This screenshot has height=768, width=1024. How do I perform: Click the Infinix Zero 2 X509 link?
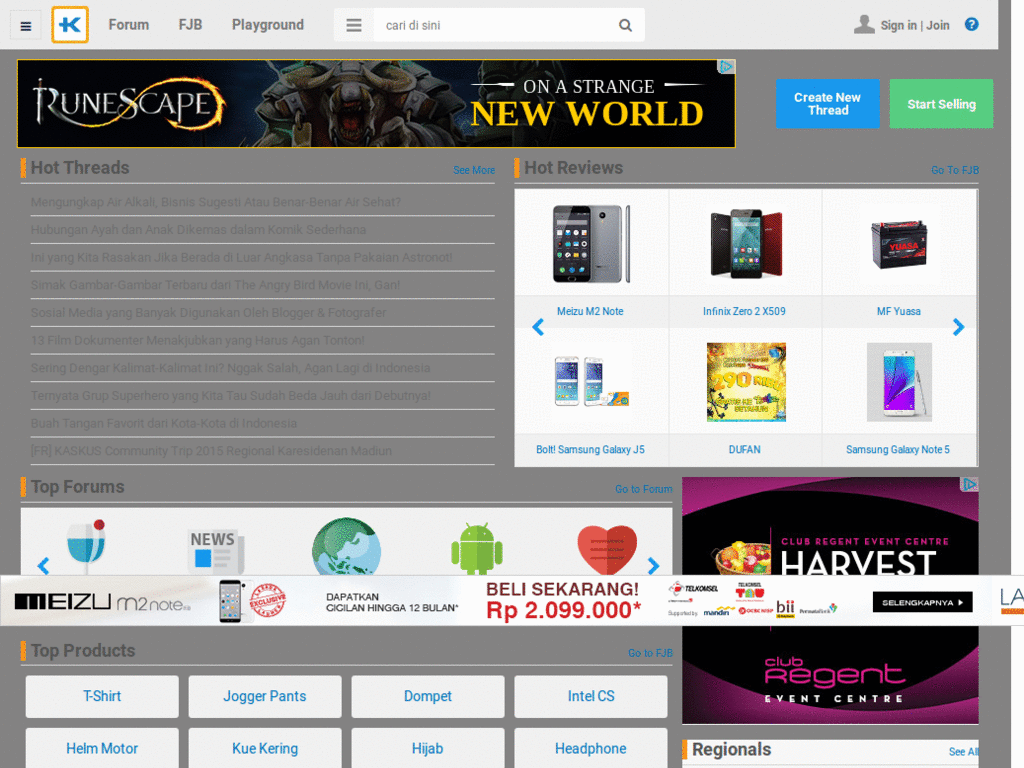pos(744,312)
